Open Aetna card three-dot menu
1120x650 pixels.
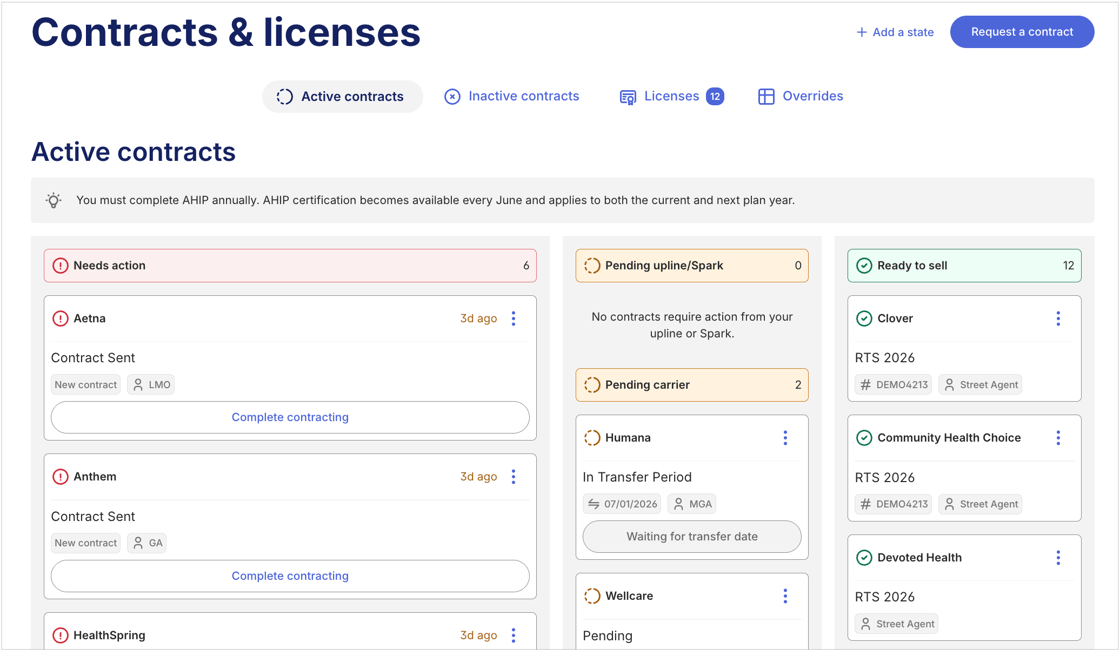click(514, 319)
